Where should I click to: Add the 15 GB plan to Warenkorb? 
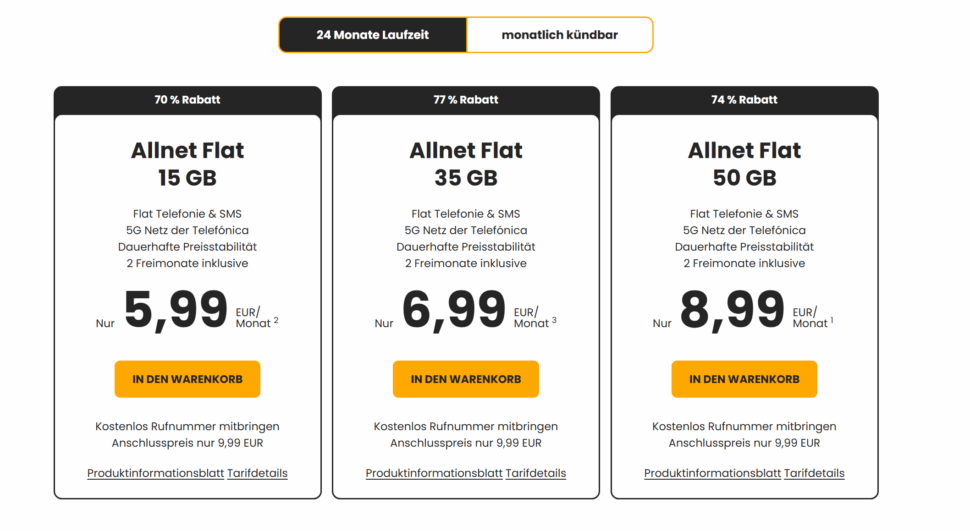[x=187, y=379]
